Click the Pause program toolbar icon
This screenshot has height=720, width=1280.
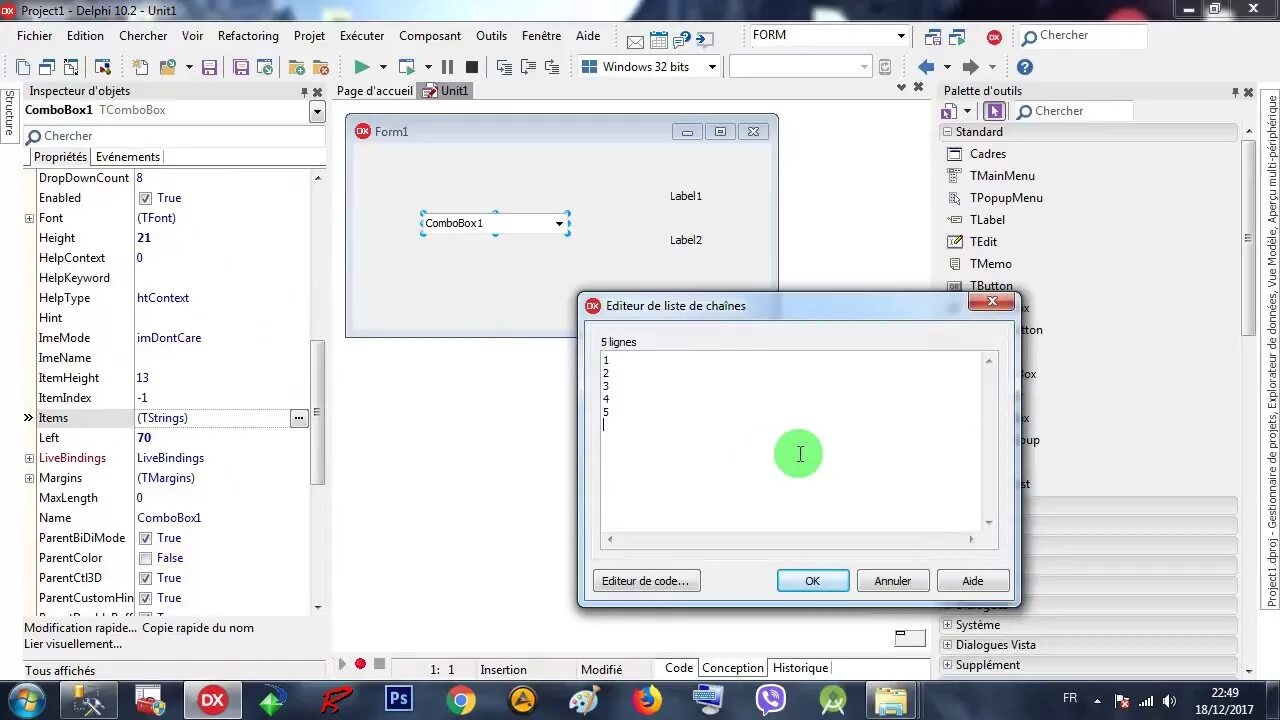447,67
